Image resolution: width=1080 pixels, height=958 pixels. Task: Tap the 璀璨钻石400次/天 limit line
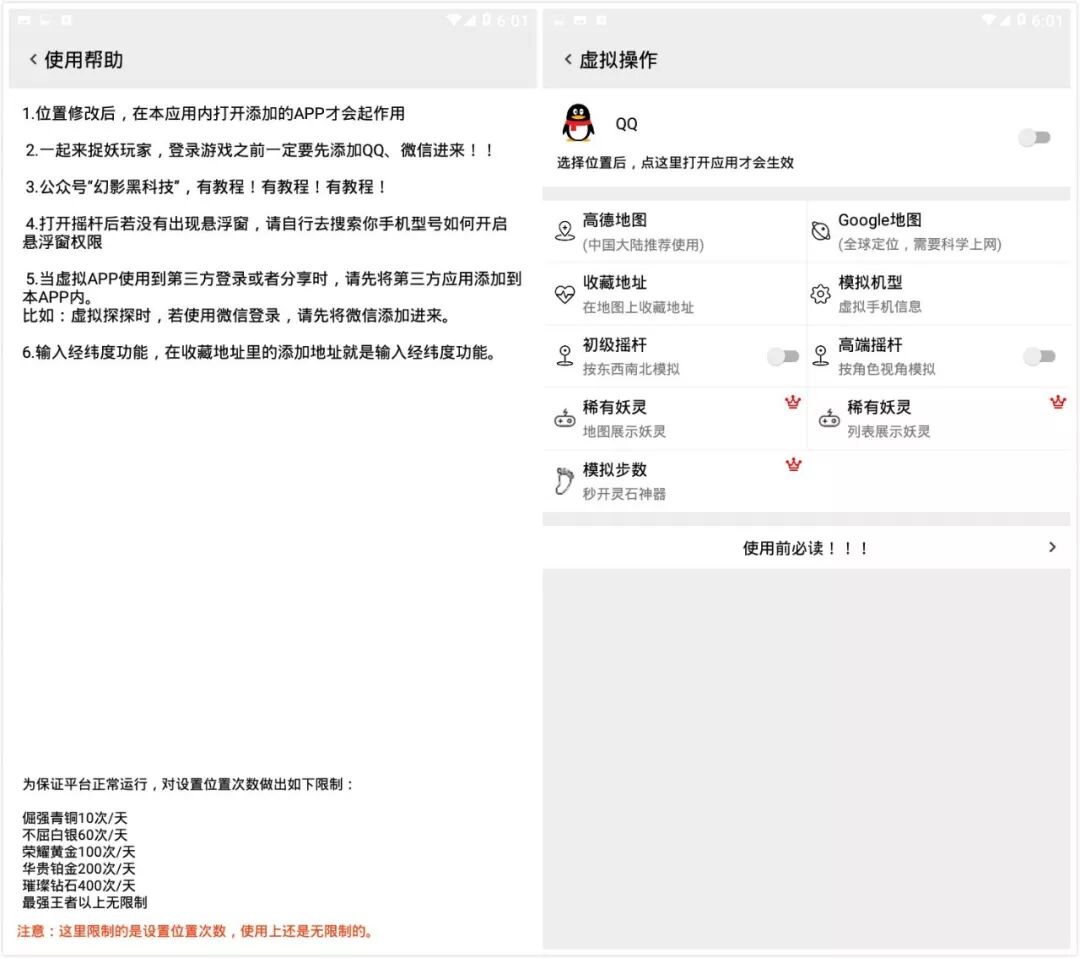point(79,885)
